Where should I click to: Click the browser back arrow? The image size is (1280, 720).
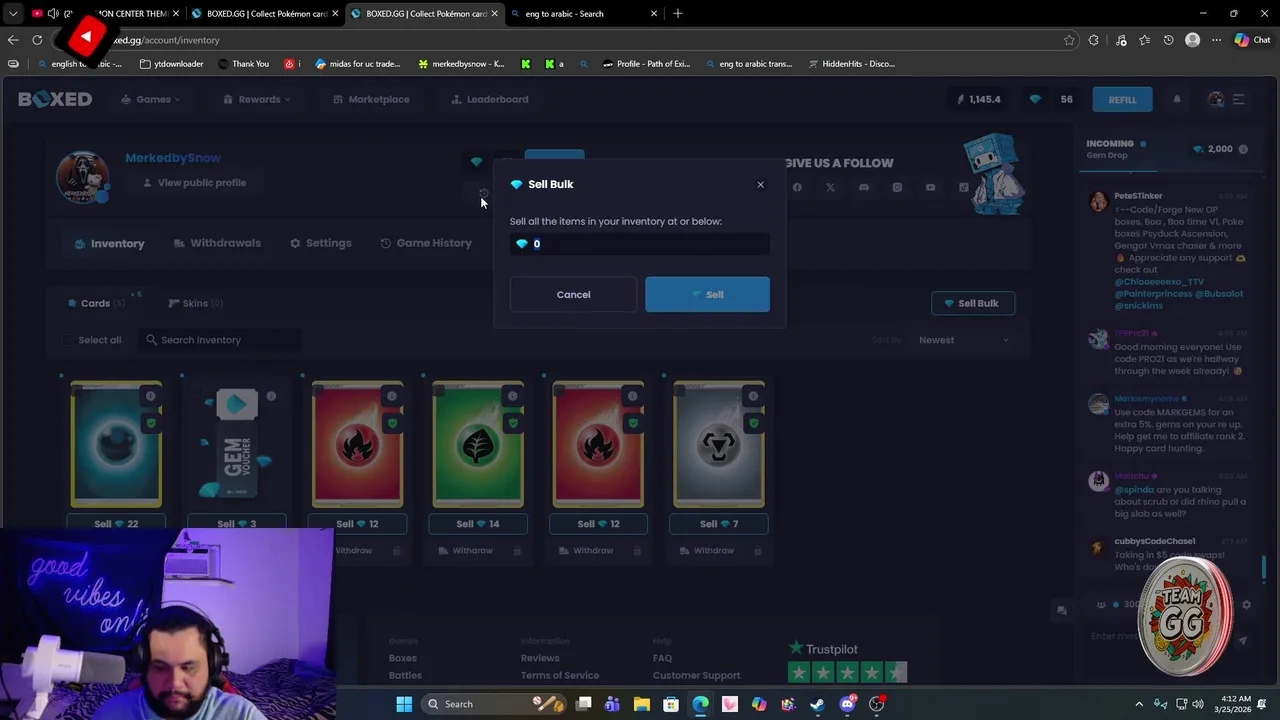[x=12, y=40]
